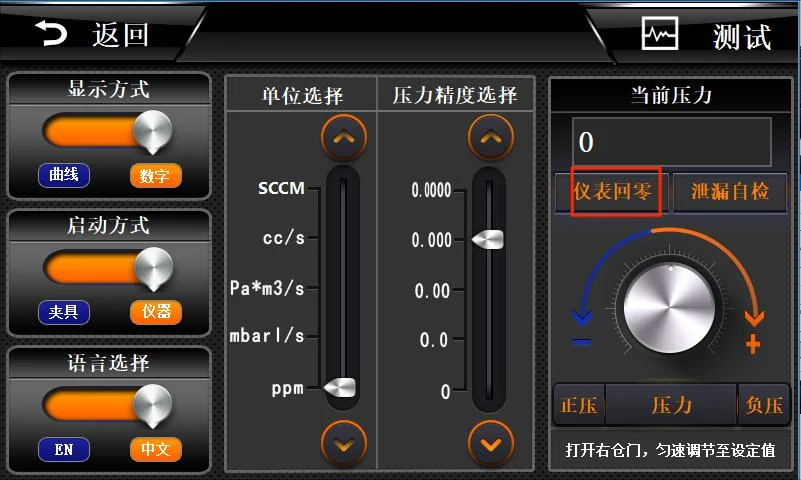Image resolution: width=801 pixels, height=480 pixels.
Task: Select 数字 display mode
Action: [x=155, y=176]
